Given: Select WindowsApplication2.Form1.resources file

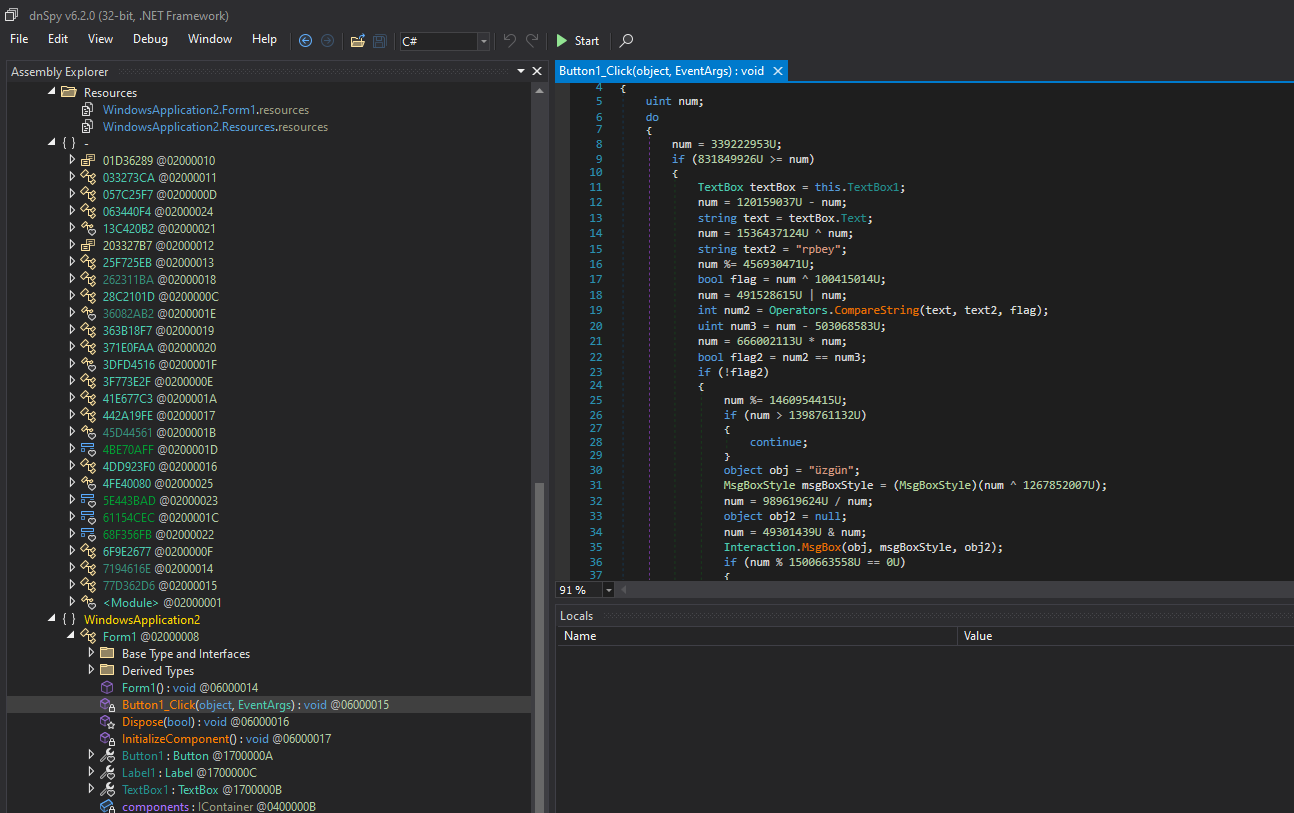Looking at the screenshot, I should [205, 110].
